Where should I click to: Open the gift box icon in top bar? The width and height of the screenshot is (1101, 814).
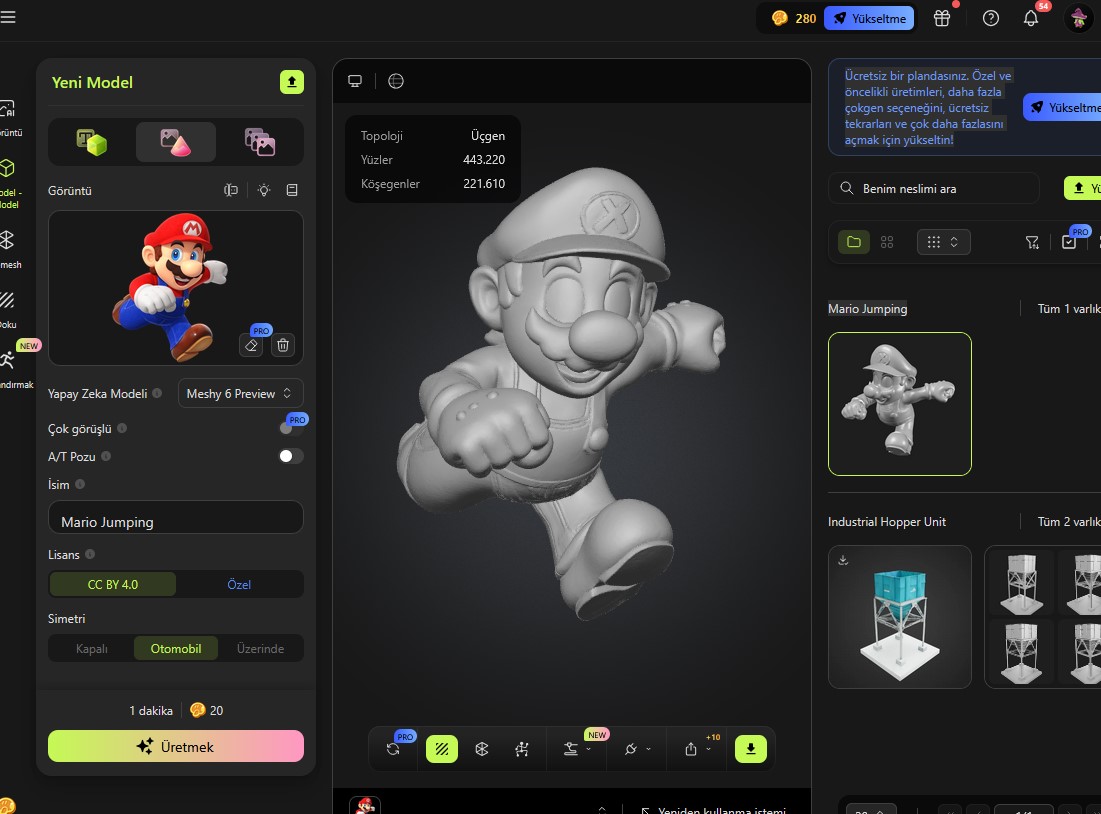tap(942, 18)
